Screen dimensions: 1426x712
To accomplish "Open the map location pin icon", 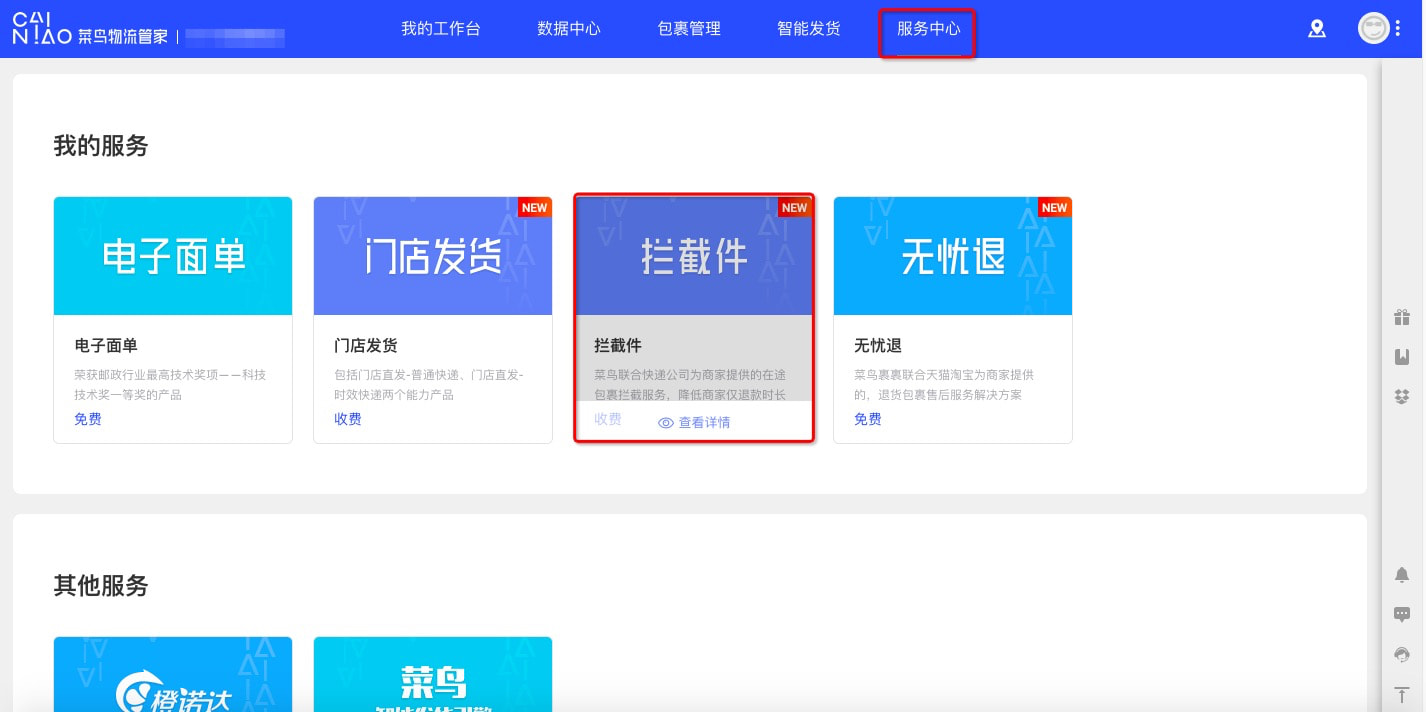I will (1317, 29).
